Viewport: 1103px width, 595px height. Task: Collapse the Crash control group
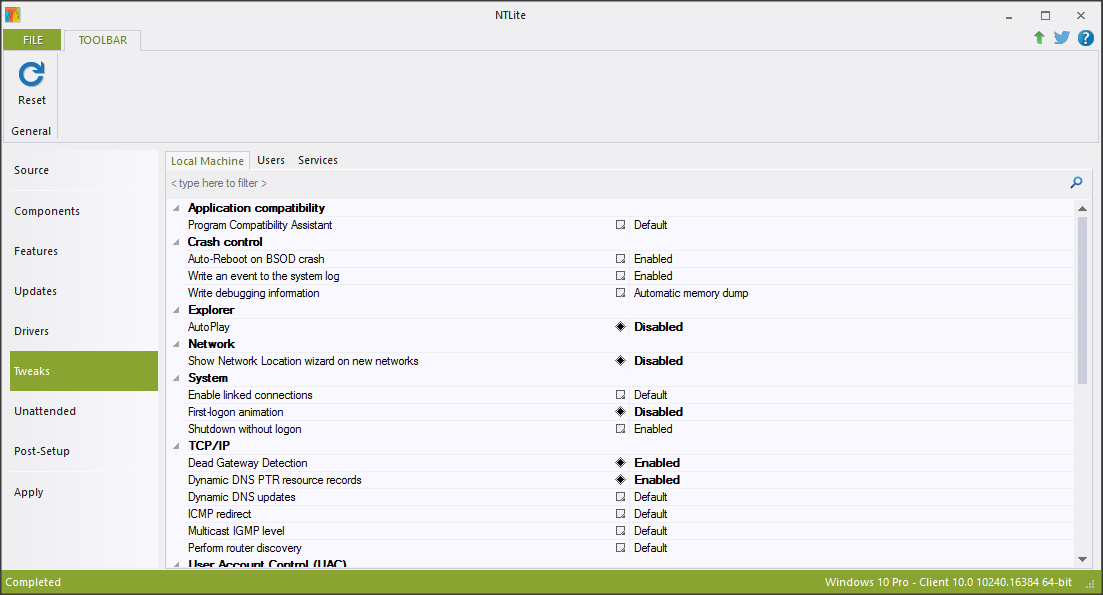[x=177, y=242]
